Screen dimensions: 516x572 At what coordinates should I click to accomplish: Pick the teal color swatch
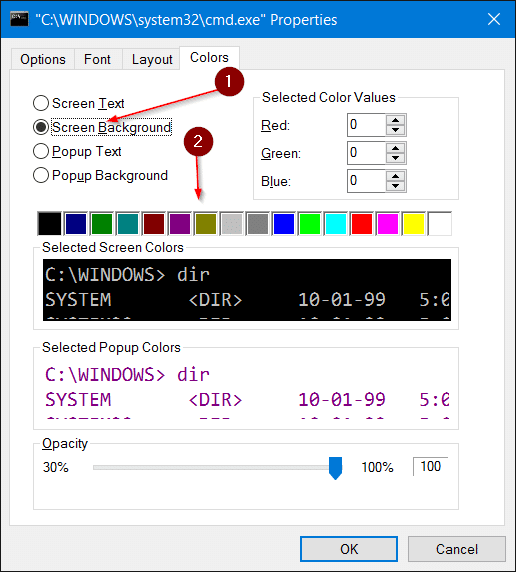tap(128, 224)
